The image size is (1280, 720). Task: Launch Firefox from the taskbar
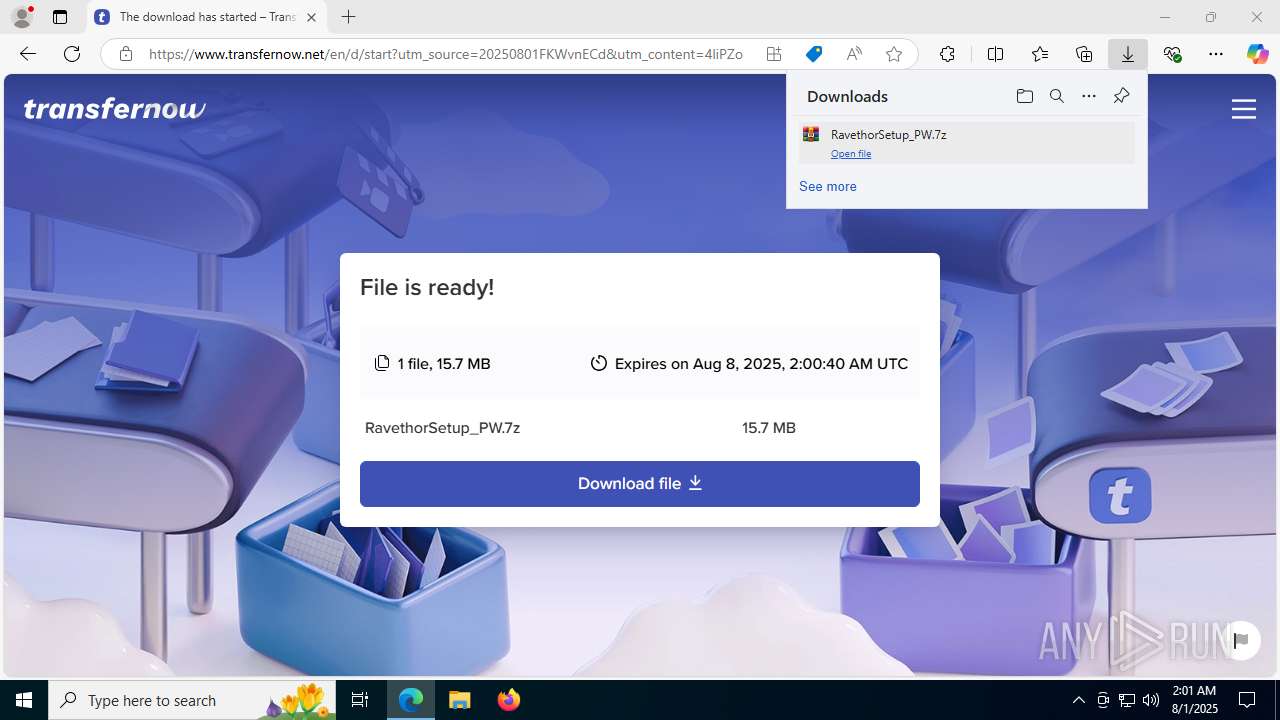tap(508, 700)
